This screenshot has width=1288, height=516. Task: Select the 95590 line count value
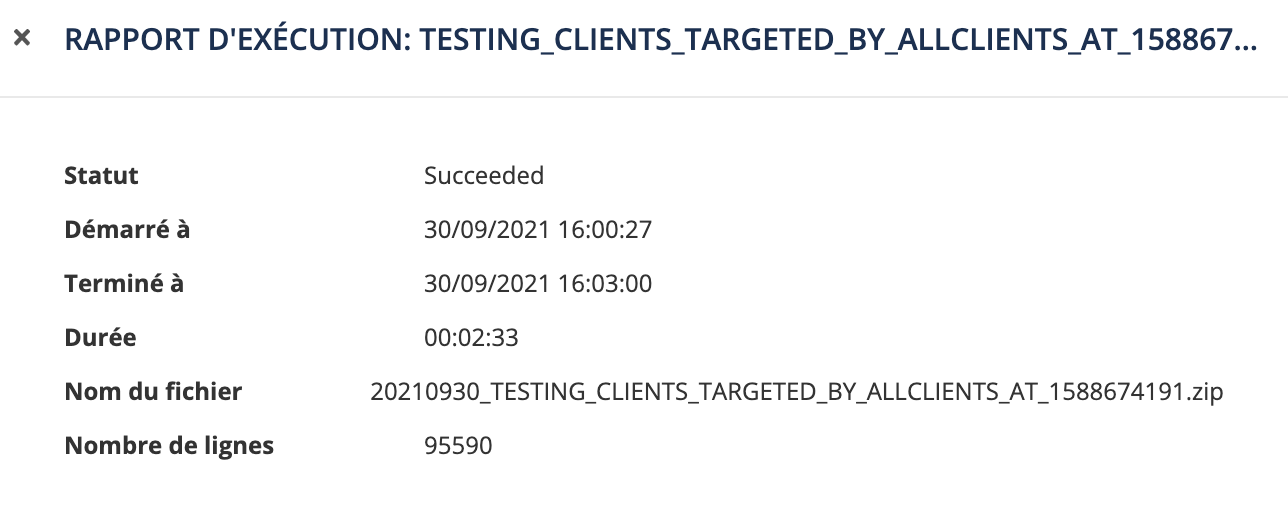[x=458, y=446]
